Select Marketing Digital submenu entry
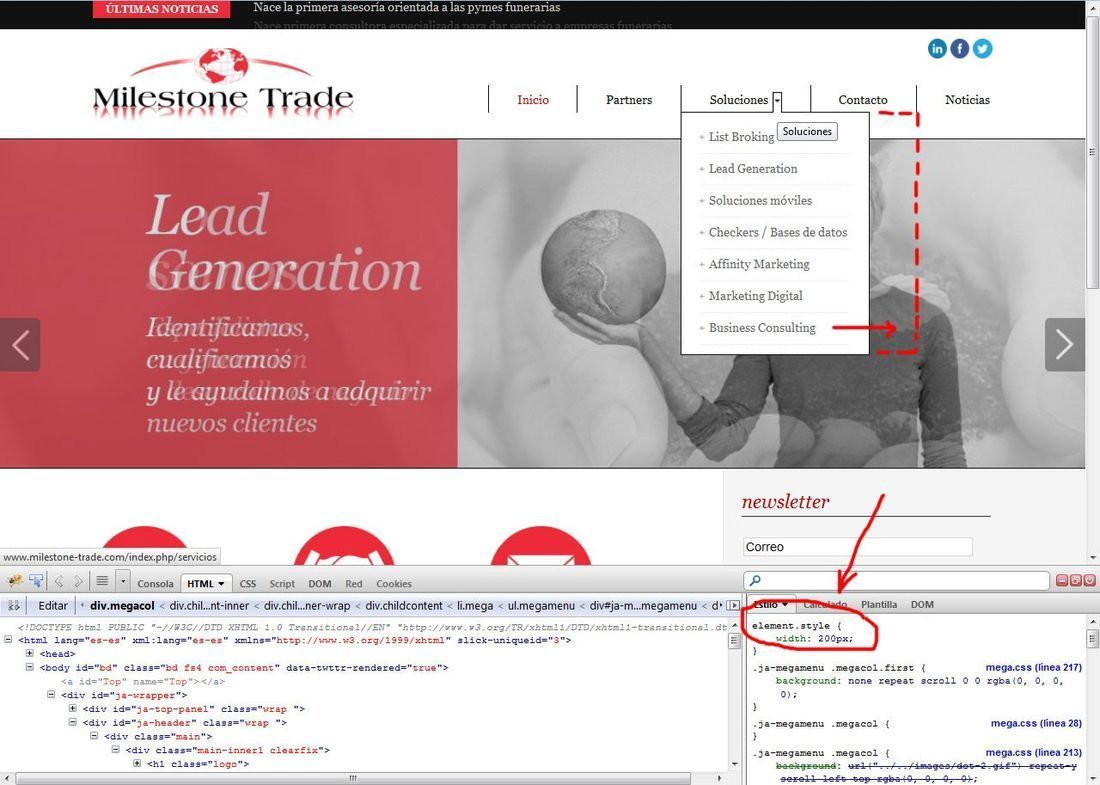The height and width of the screenshot is (785, 1100). [755, 296]
